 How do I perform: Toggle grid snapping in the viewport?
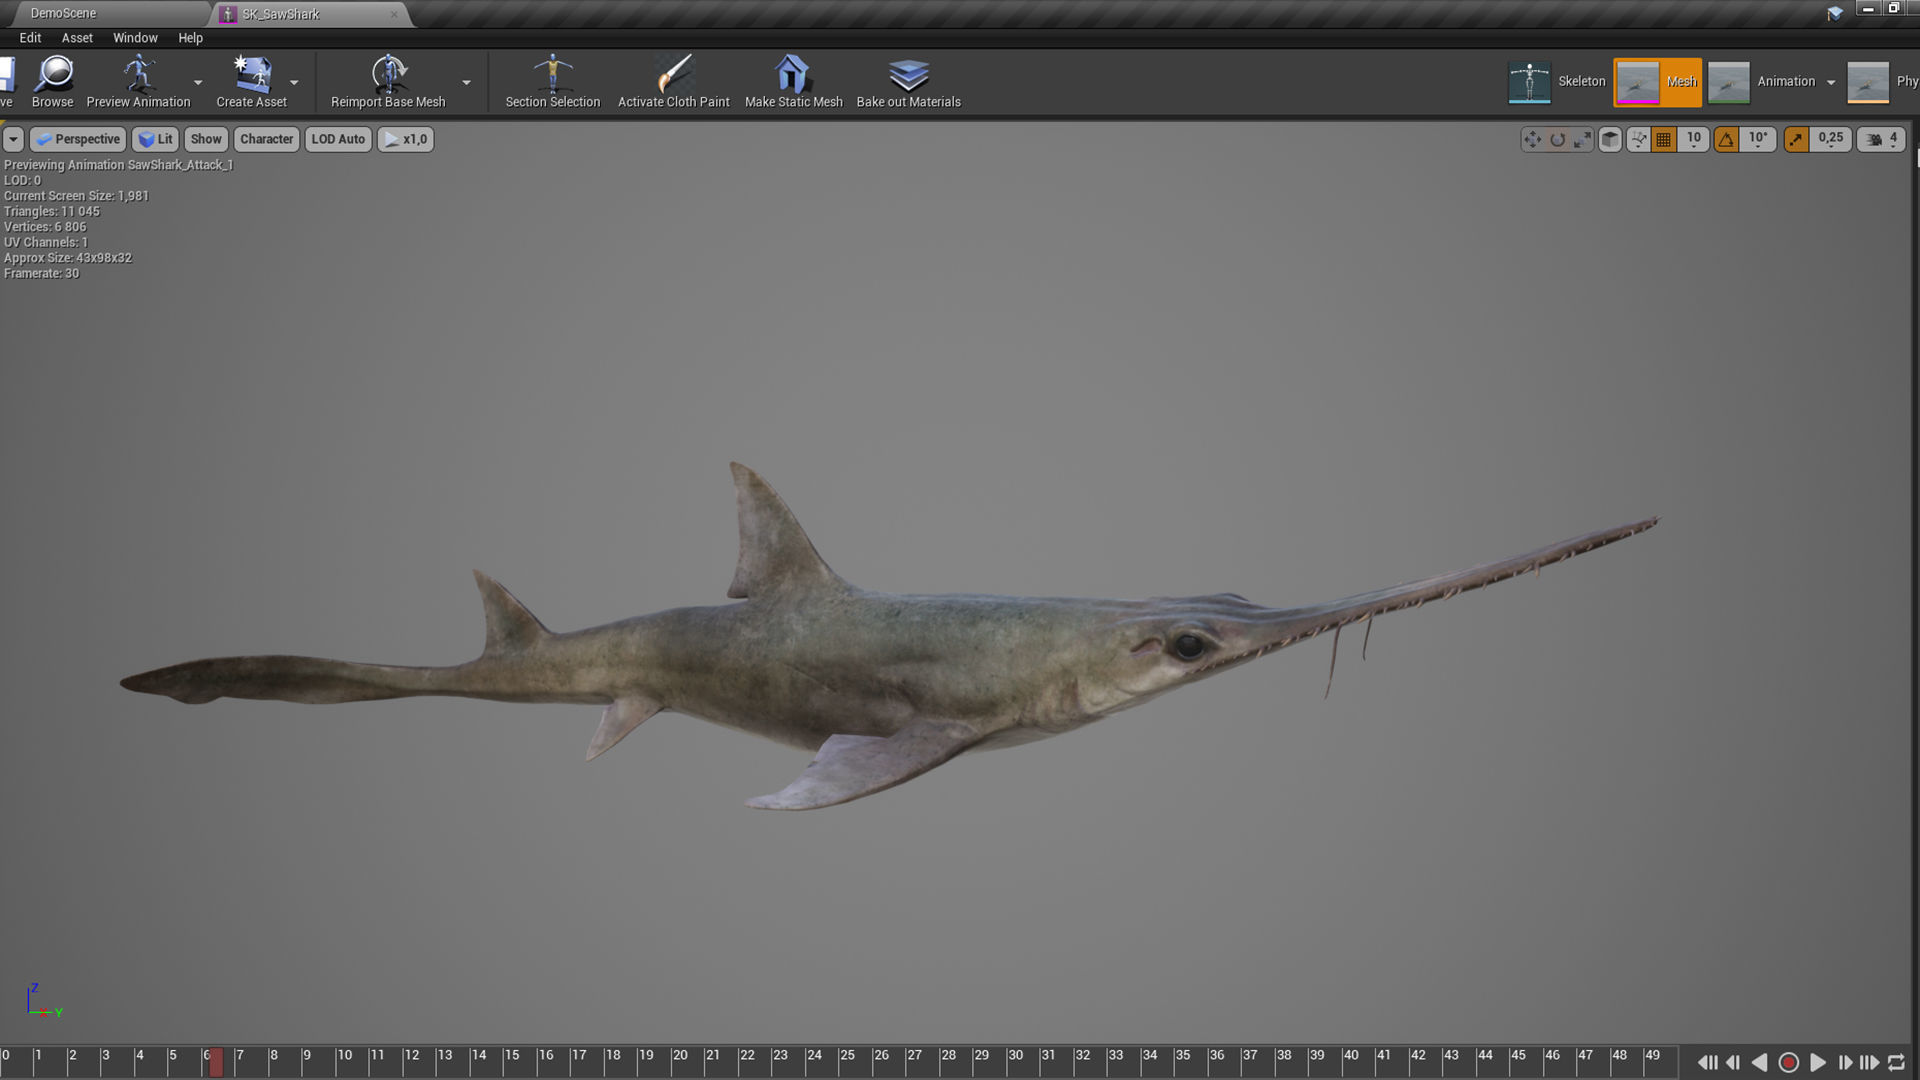point(1664,139)
